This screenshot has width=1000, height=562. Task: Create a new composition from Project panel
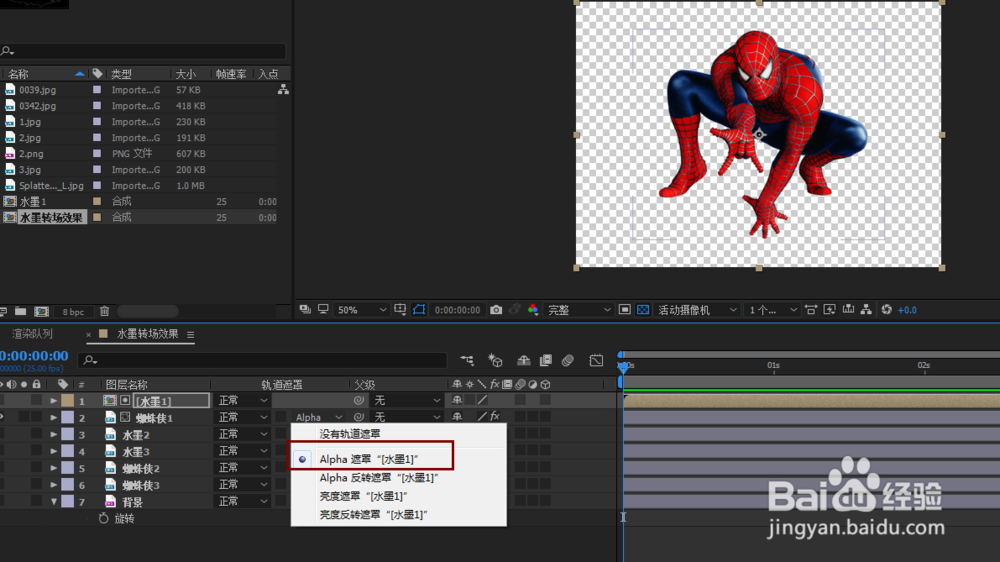[41, 311]
